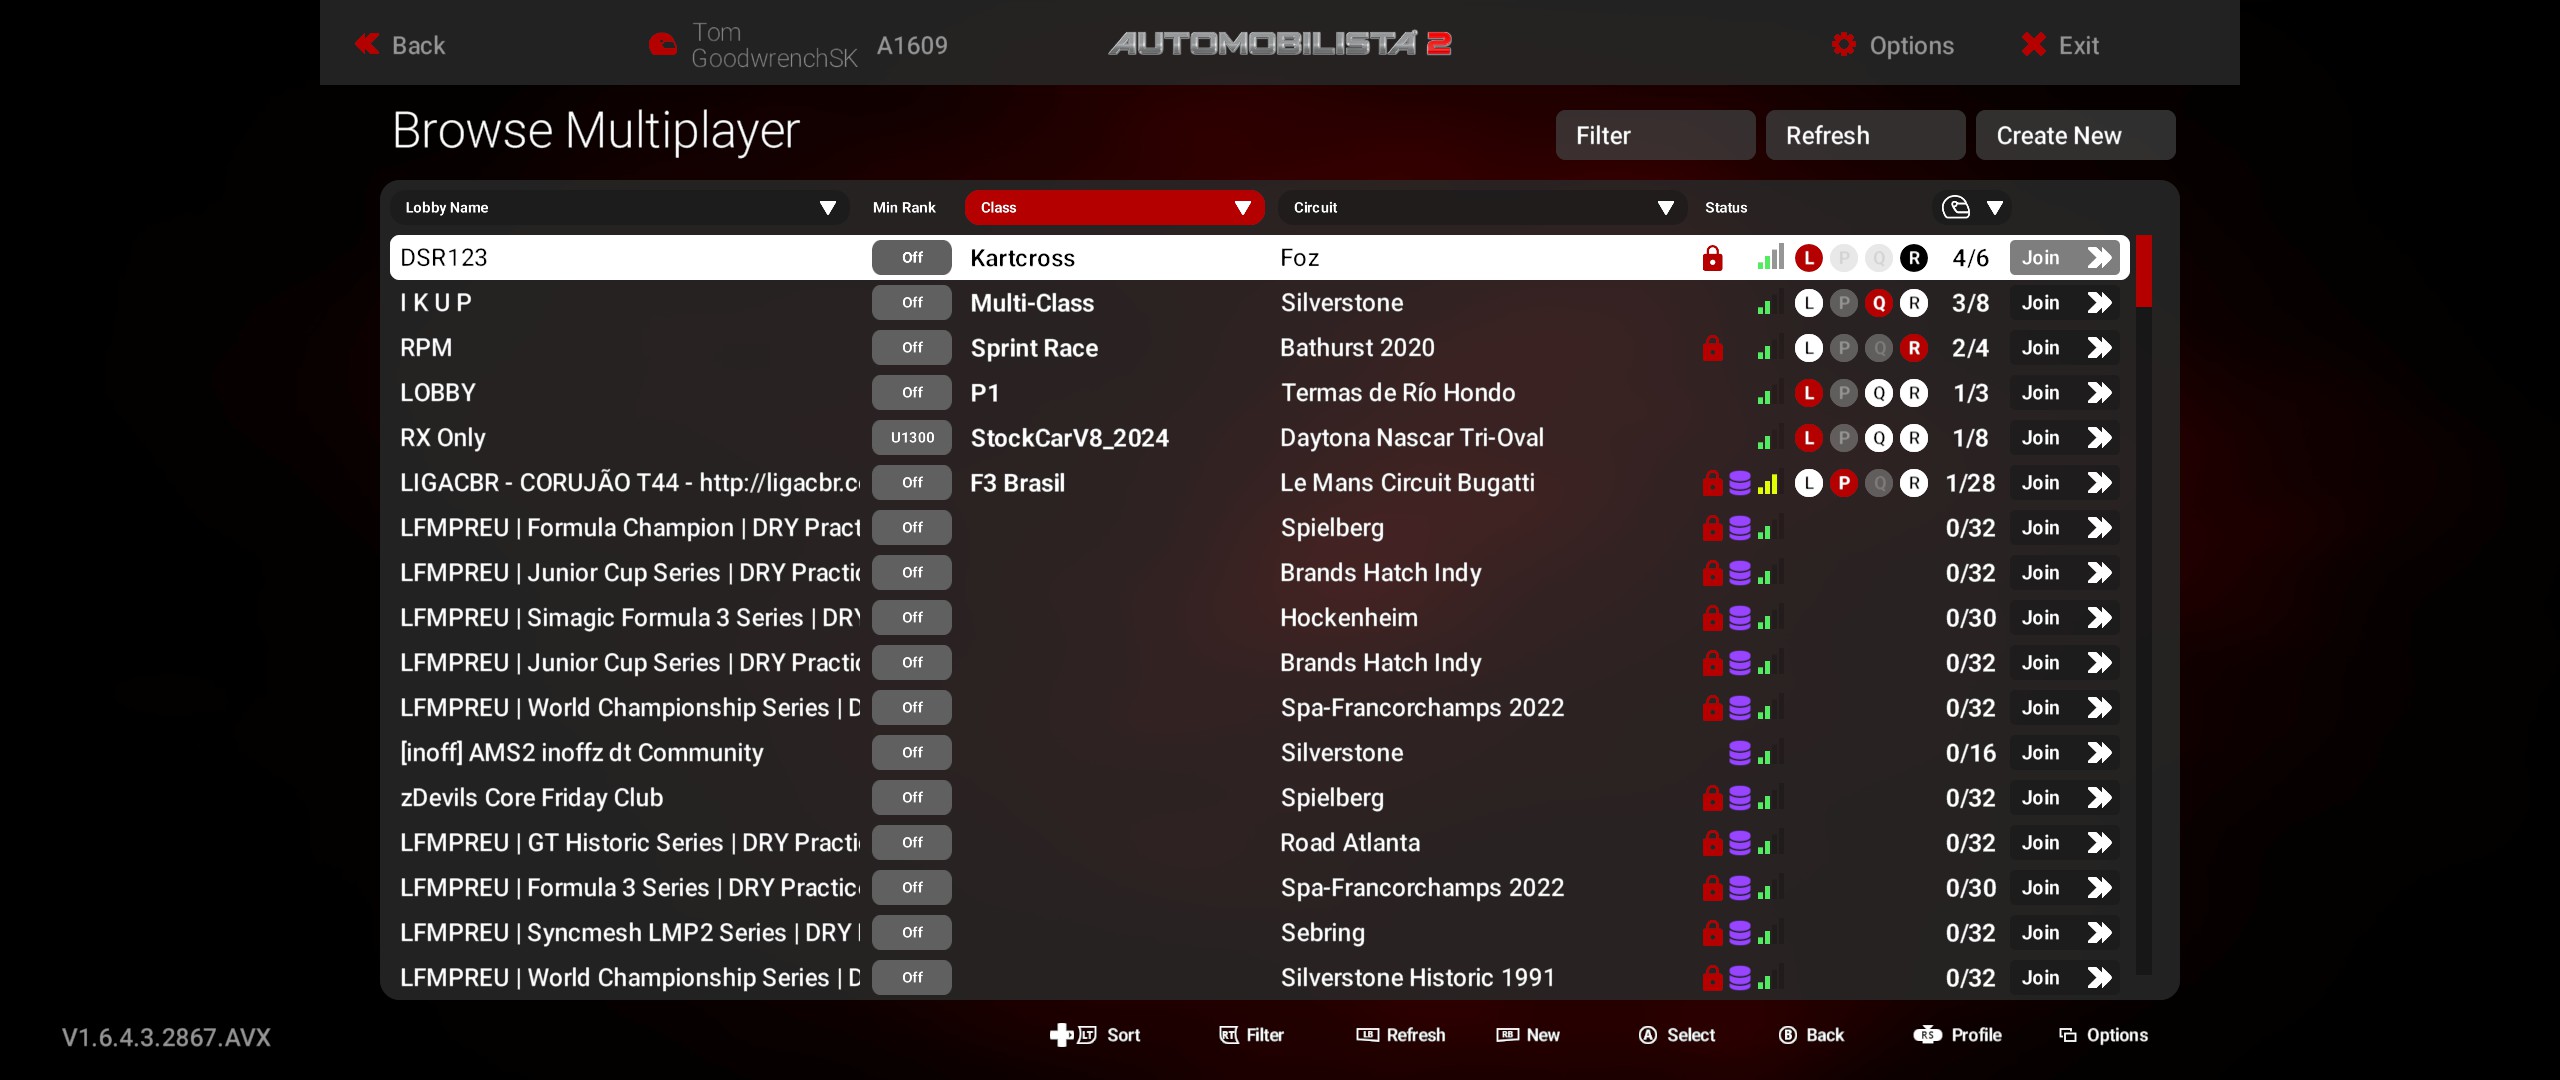The height and width of the screenshot is (1080, 2560).
Task: Open the Filter button at top
Action: [1655, 135]
